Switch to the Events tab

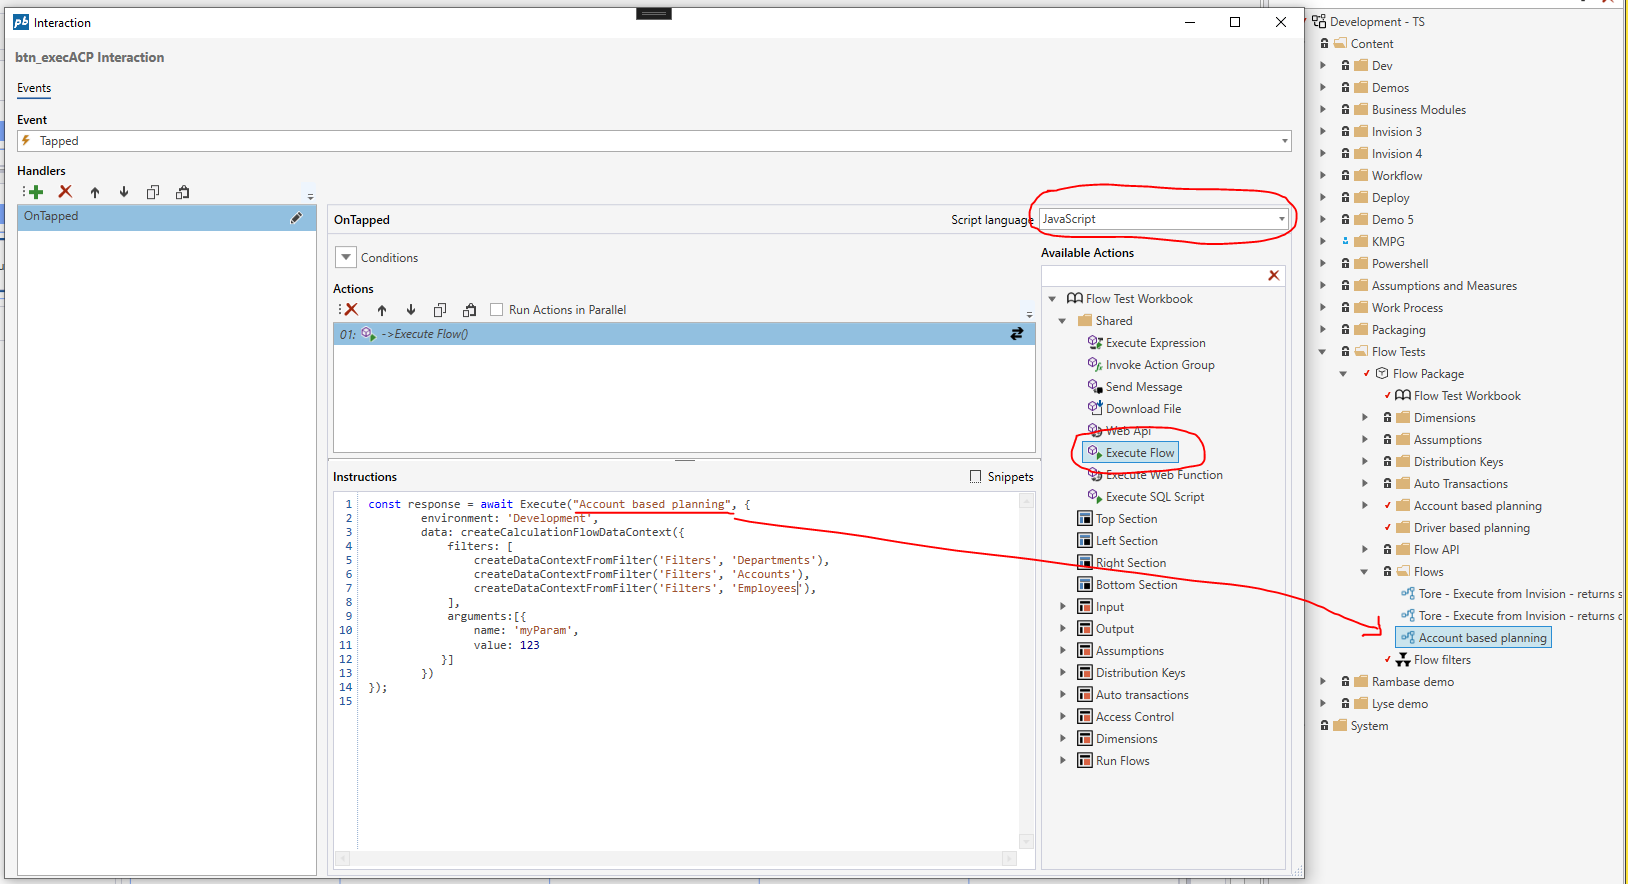click(34, 88)
